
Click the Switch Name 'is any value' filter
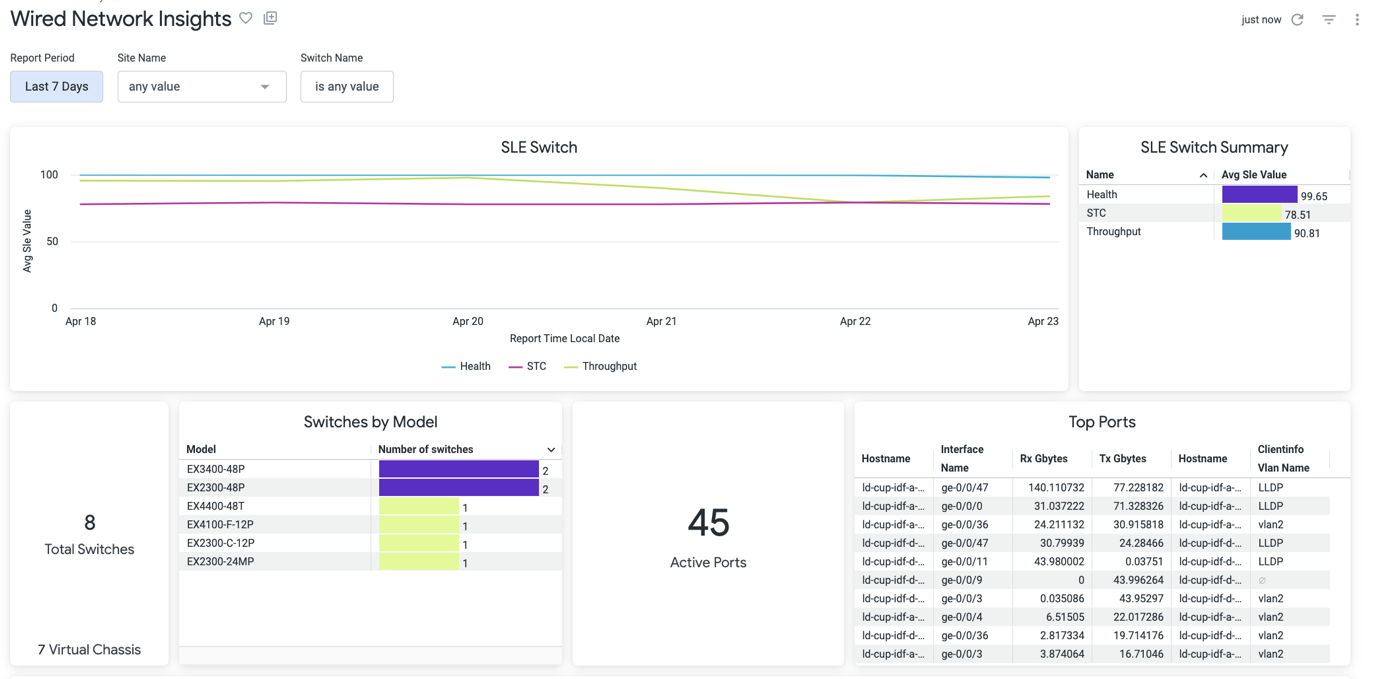(347, 87)
